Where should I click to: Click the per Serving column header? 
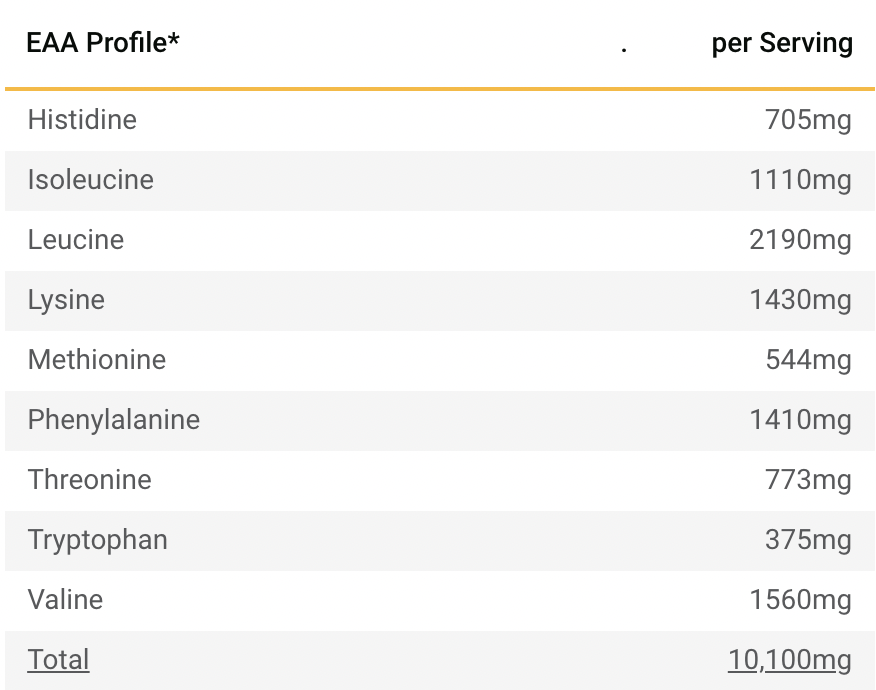782,43
